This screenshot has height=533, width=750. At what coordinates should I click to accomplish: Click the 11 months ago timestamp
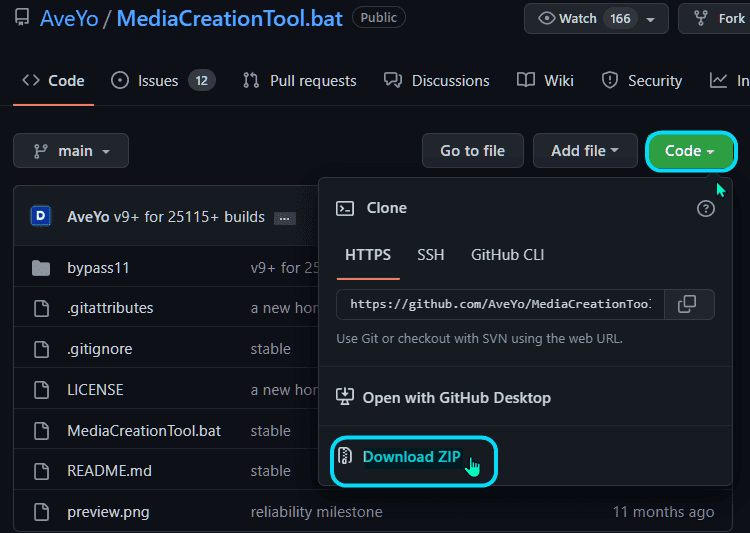coord(663,512)
